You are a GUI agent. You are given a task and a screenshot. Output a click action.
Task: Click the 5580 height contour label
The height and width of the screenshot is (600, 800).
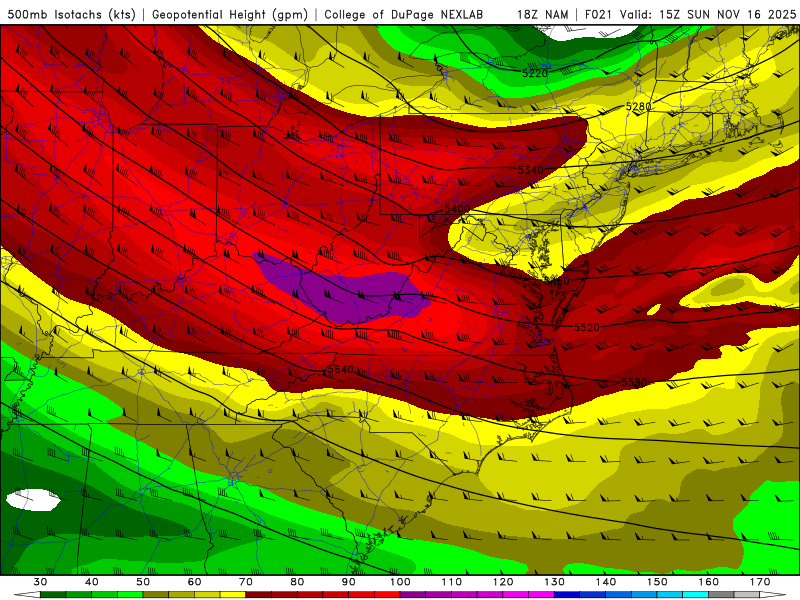pos(634,382)
